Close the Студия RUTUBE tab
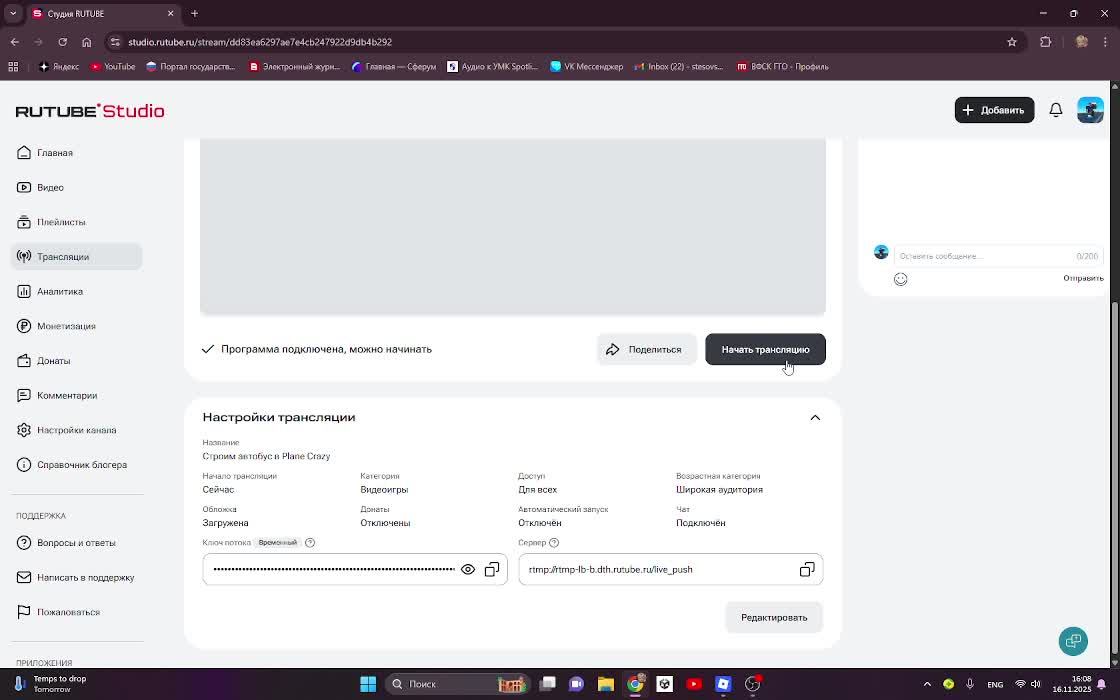 [171, 14]
